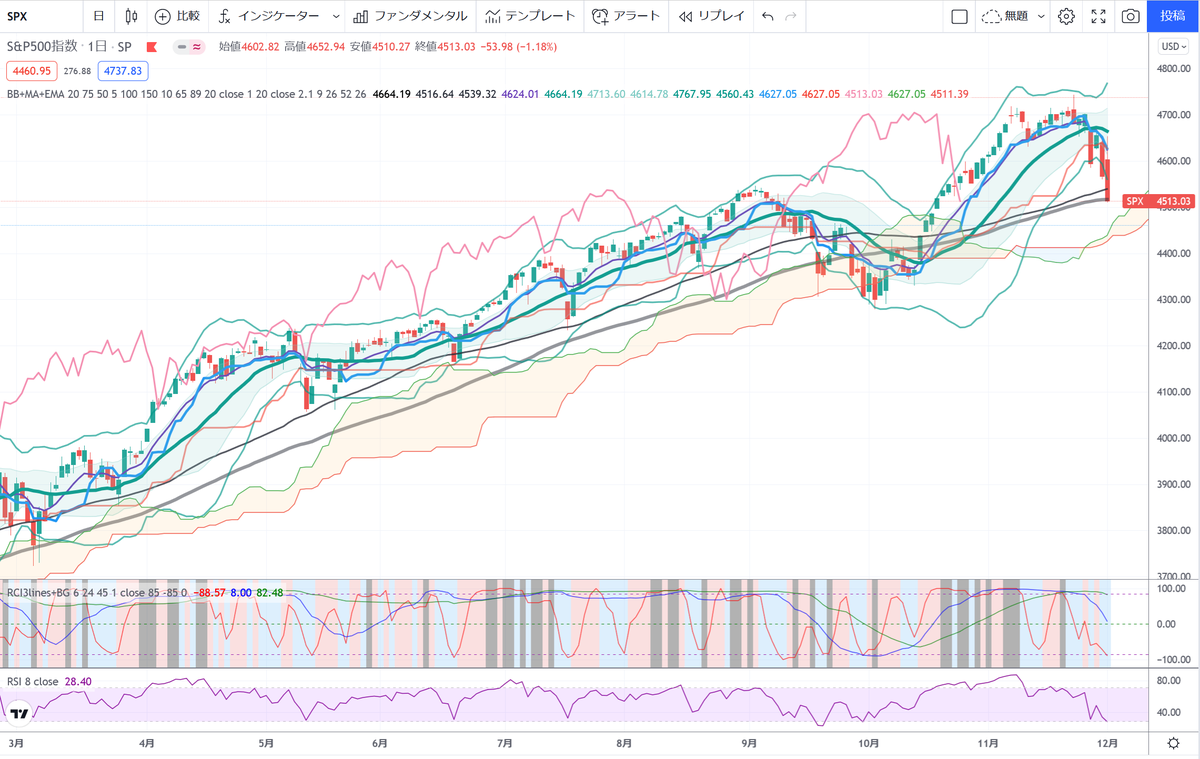Click the 終値 4513.03 close value

click(x=445, y=47)
